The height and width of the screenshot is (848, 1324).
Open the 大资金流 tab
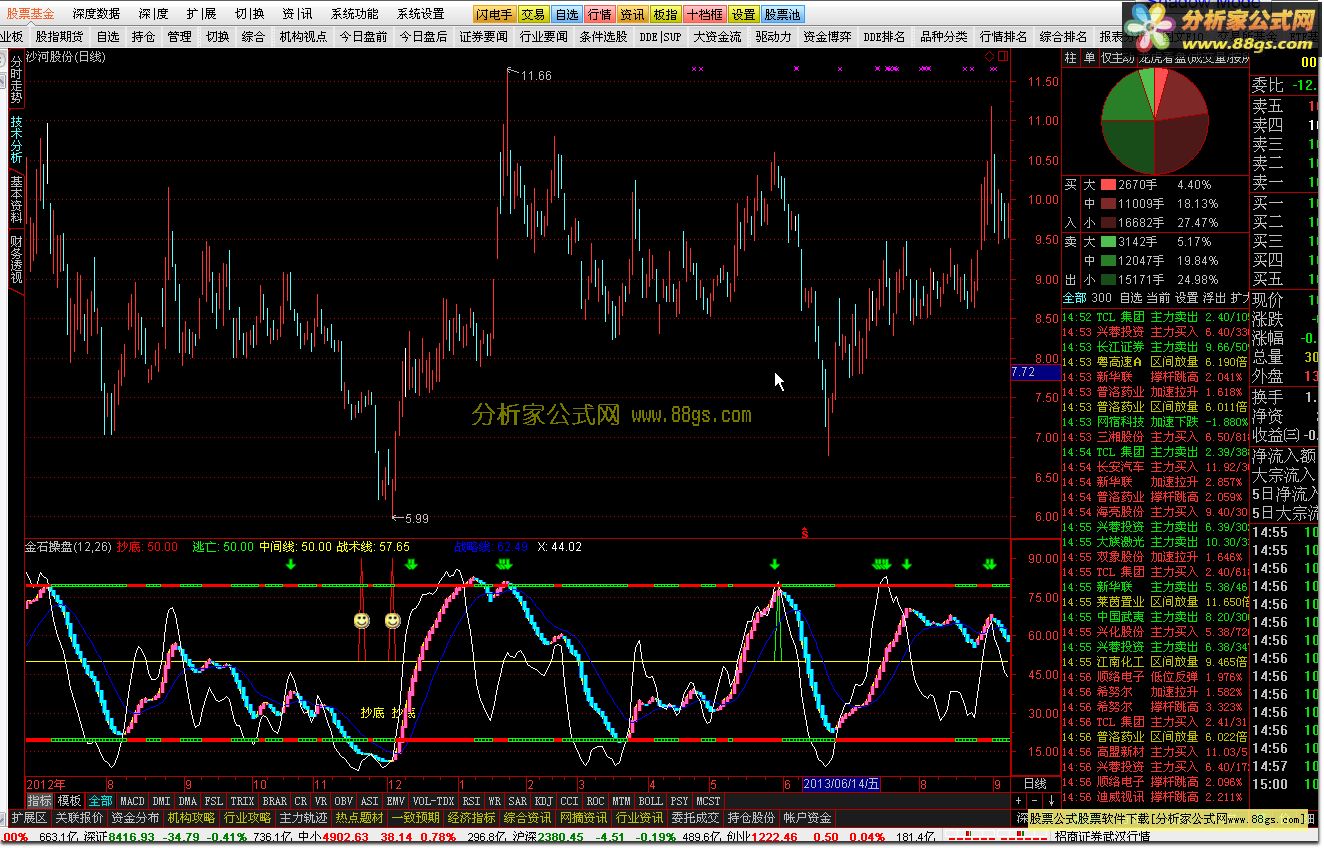[717, 36]
